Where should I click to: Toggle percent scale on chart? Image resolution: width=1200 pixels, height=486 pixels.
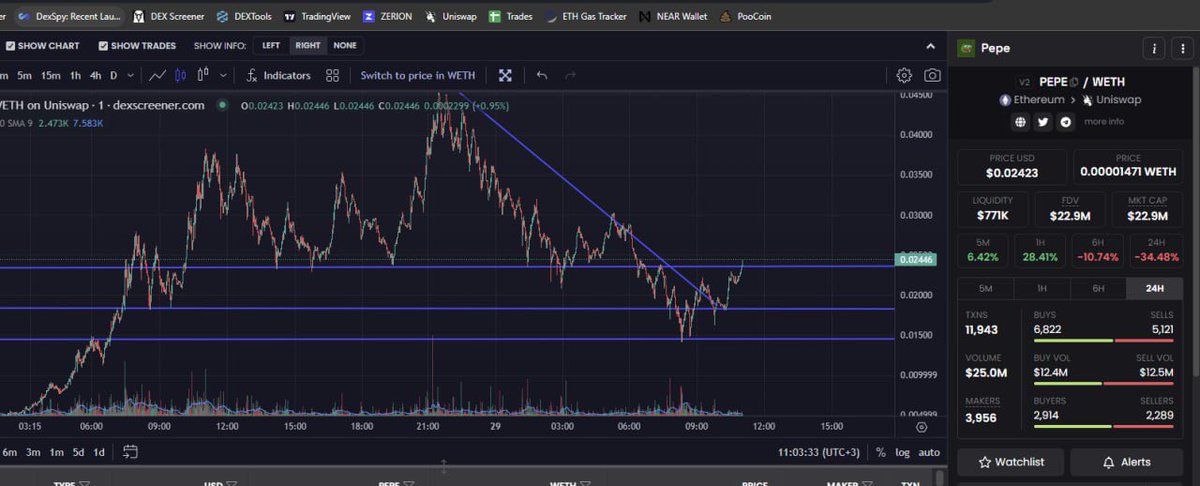[x=881, y=452]
